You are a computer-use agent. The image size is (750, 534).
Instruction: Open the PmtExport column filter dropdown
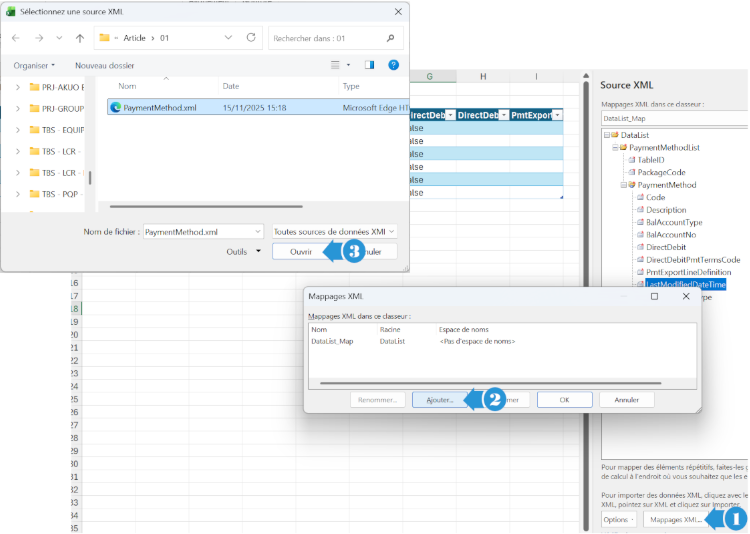557,116
